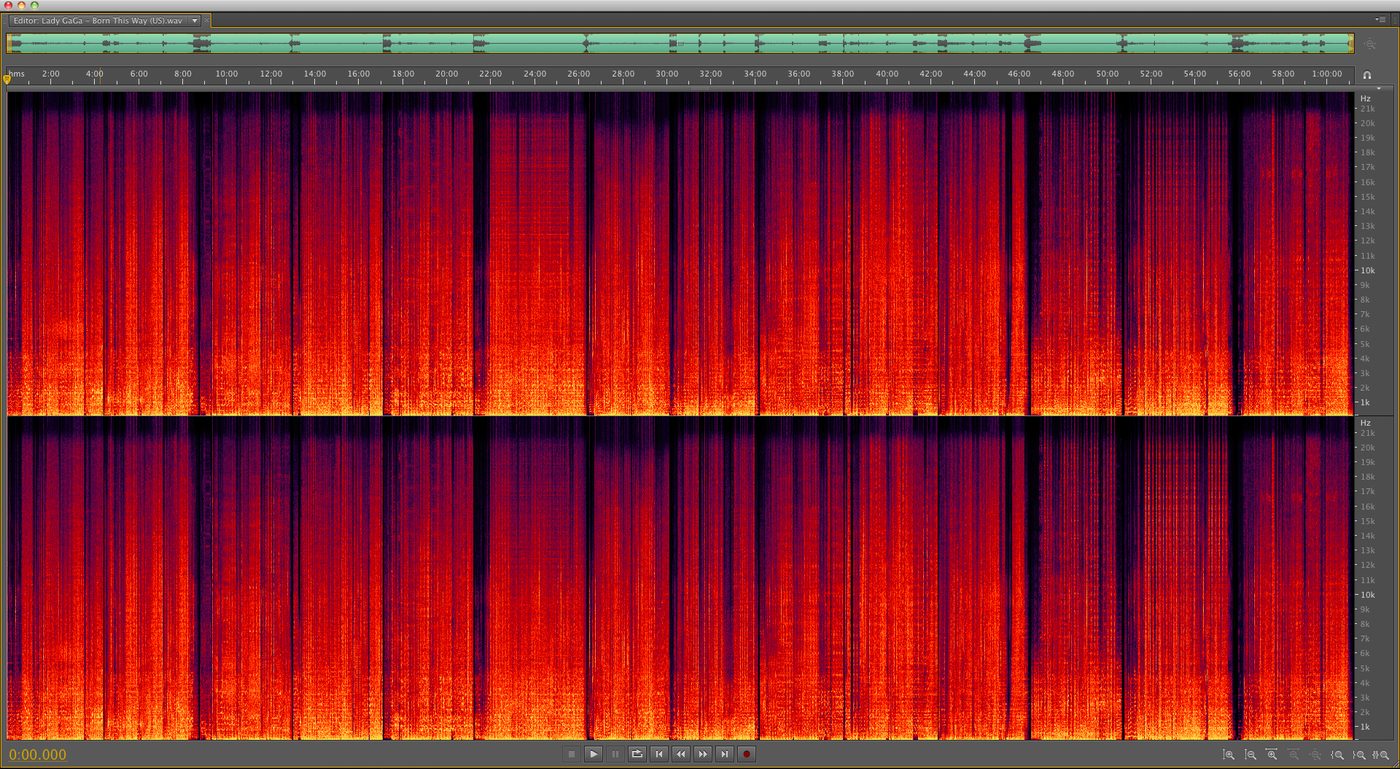Viewport: 1400px width, 769px height.
Task: Zoom to the selection
Action: click(x=1382, y=755)
